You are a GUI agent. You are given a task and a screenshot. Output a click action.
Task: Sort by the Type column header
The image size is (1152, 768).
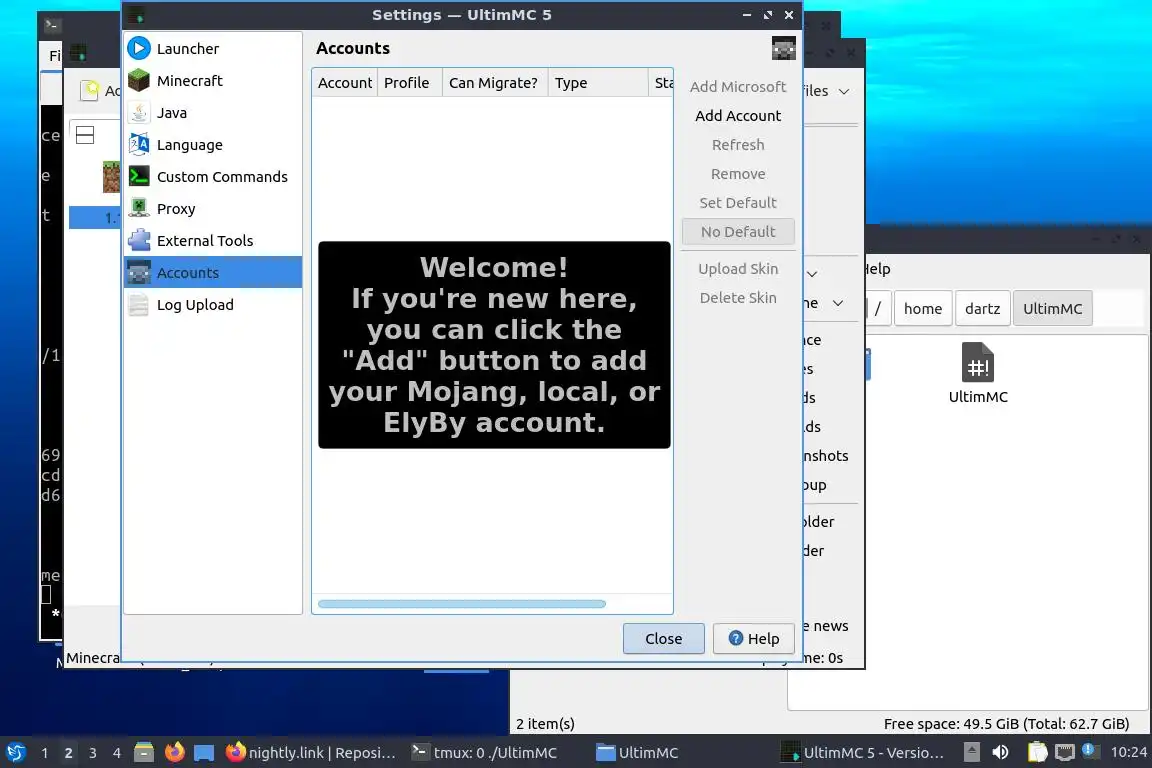[x=597, y=83]
